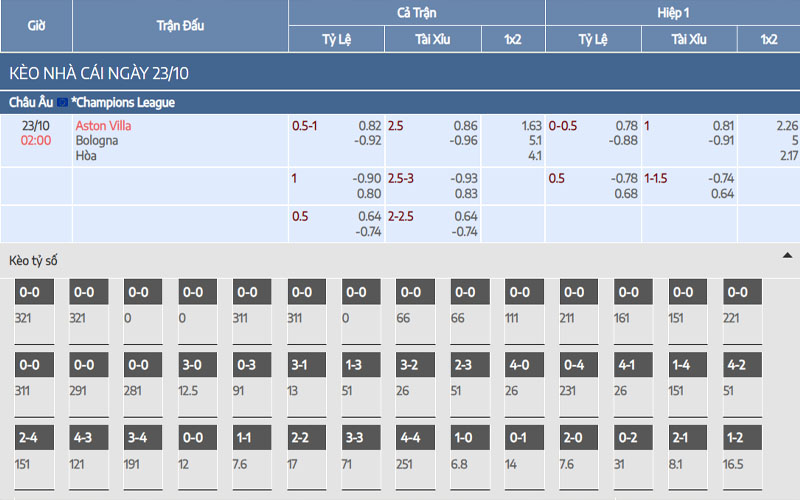The height and width of the screenshot is (500, 800).
Task: Collapse the Kèo tỷ số section arrow
Action: (x=787, y=257)
